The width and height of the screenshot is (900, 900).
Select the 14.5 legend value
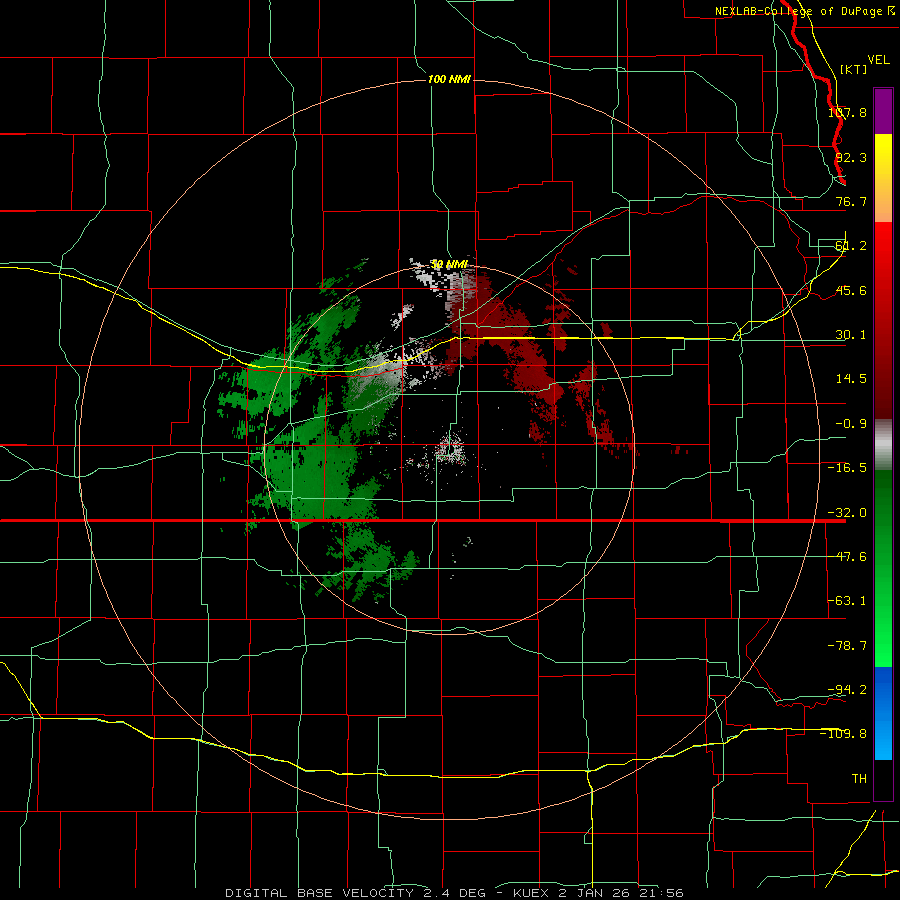[x=851, y=379]
